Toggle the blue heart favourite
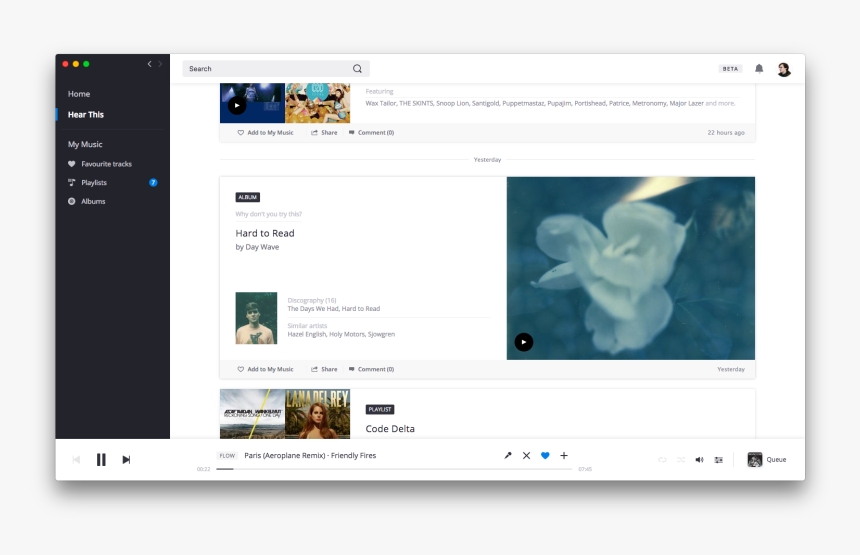 pos(545,455)
